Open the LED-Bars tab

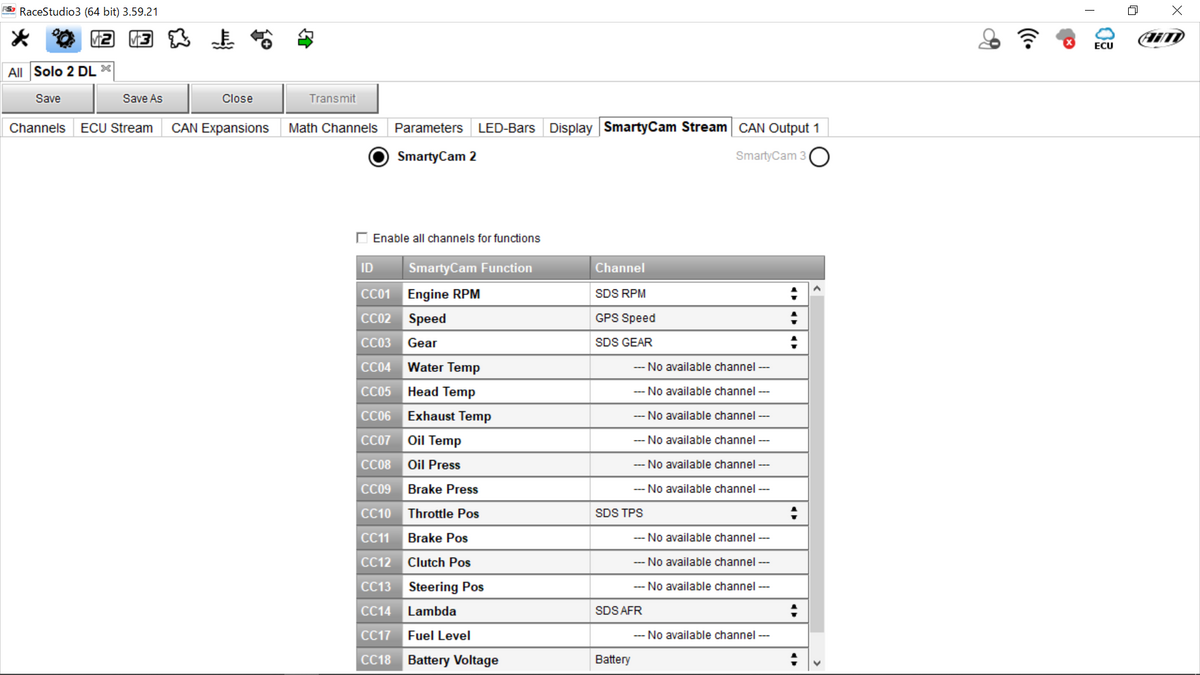pyautogui.click(x=506, y=127)
